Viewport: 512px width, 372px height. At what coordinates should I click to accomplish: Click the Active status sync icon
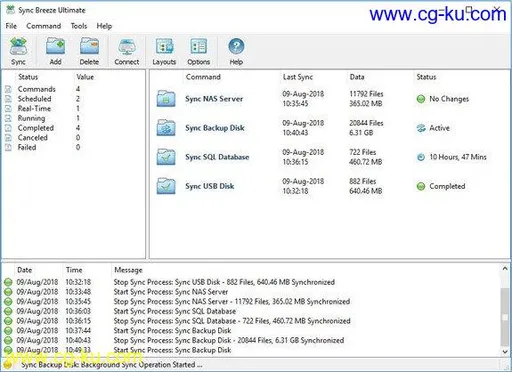coord(421,128)
